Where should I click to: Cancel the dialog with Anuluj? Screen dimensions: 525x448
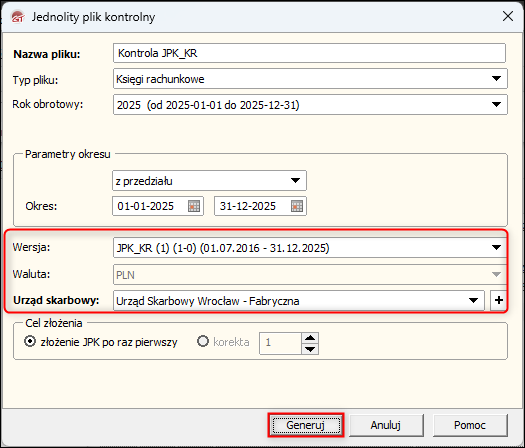pyautogui.click(x=386, y=425)
